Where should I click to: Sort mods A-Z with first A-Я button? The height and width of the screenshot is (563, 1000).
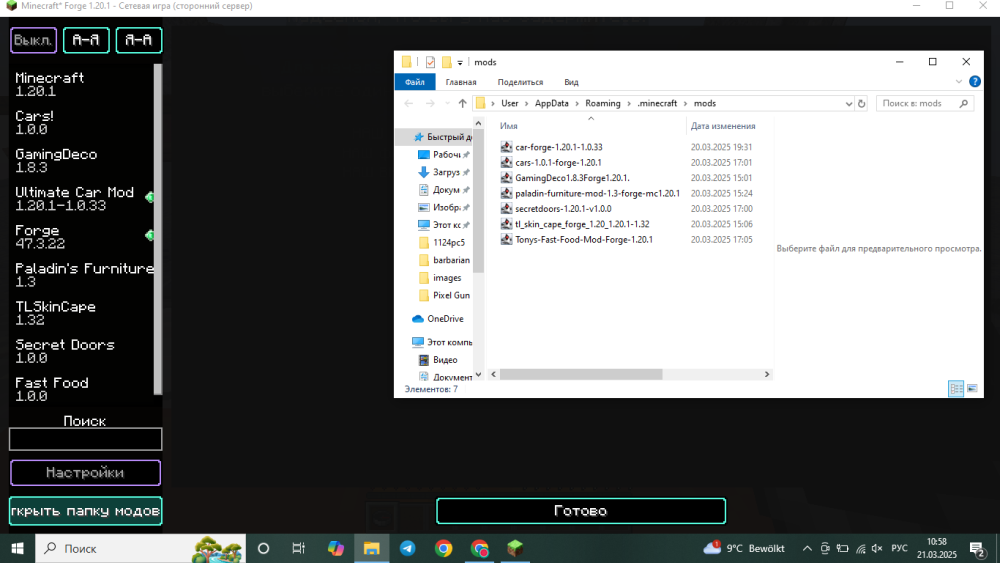click(86, 40)
